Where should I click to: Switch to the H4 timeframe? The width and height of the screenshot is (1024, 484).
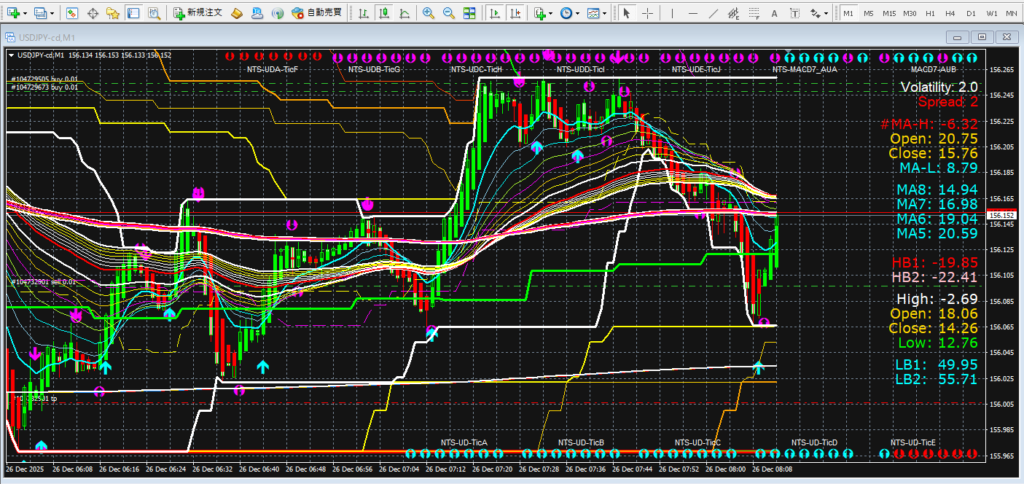click(x=951, y=13)
